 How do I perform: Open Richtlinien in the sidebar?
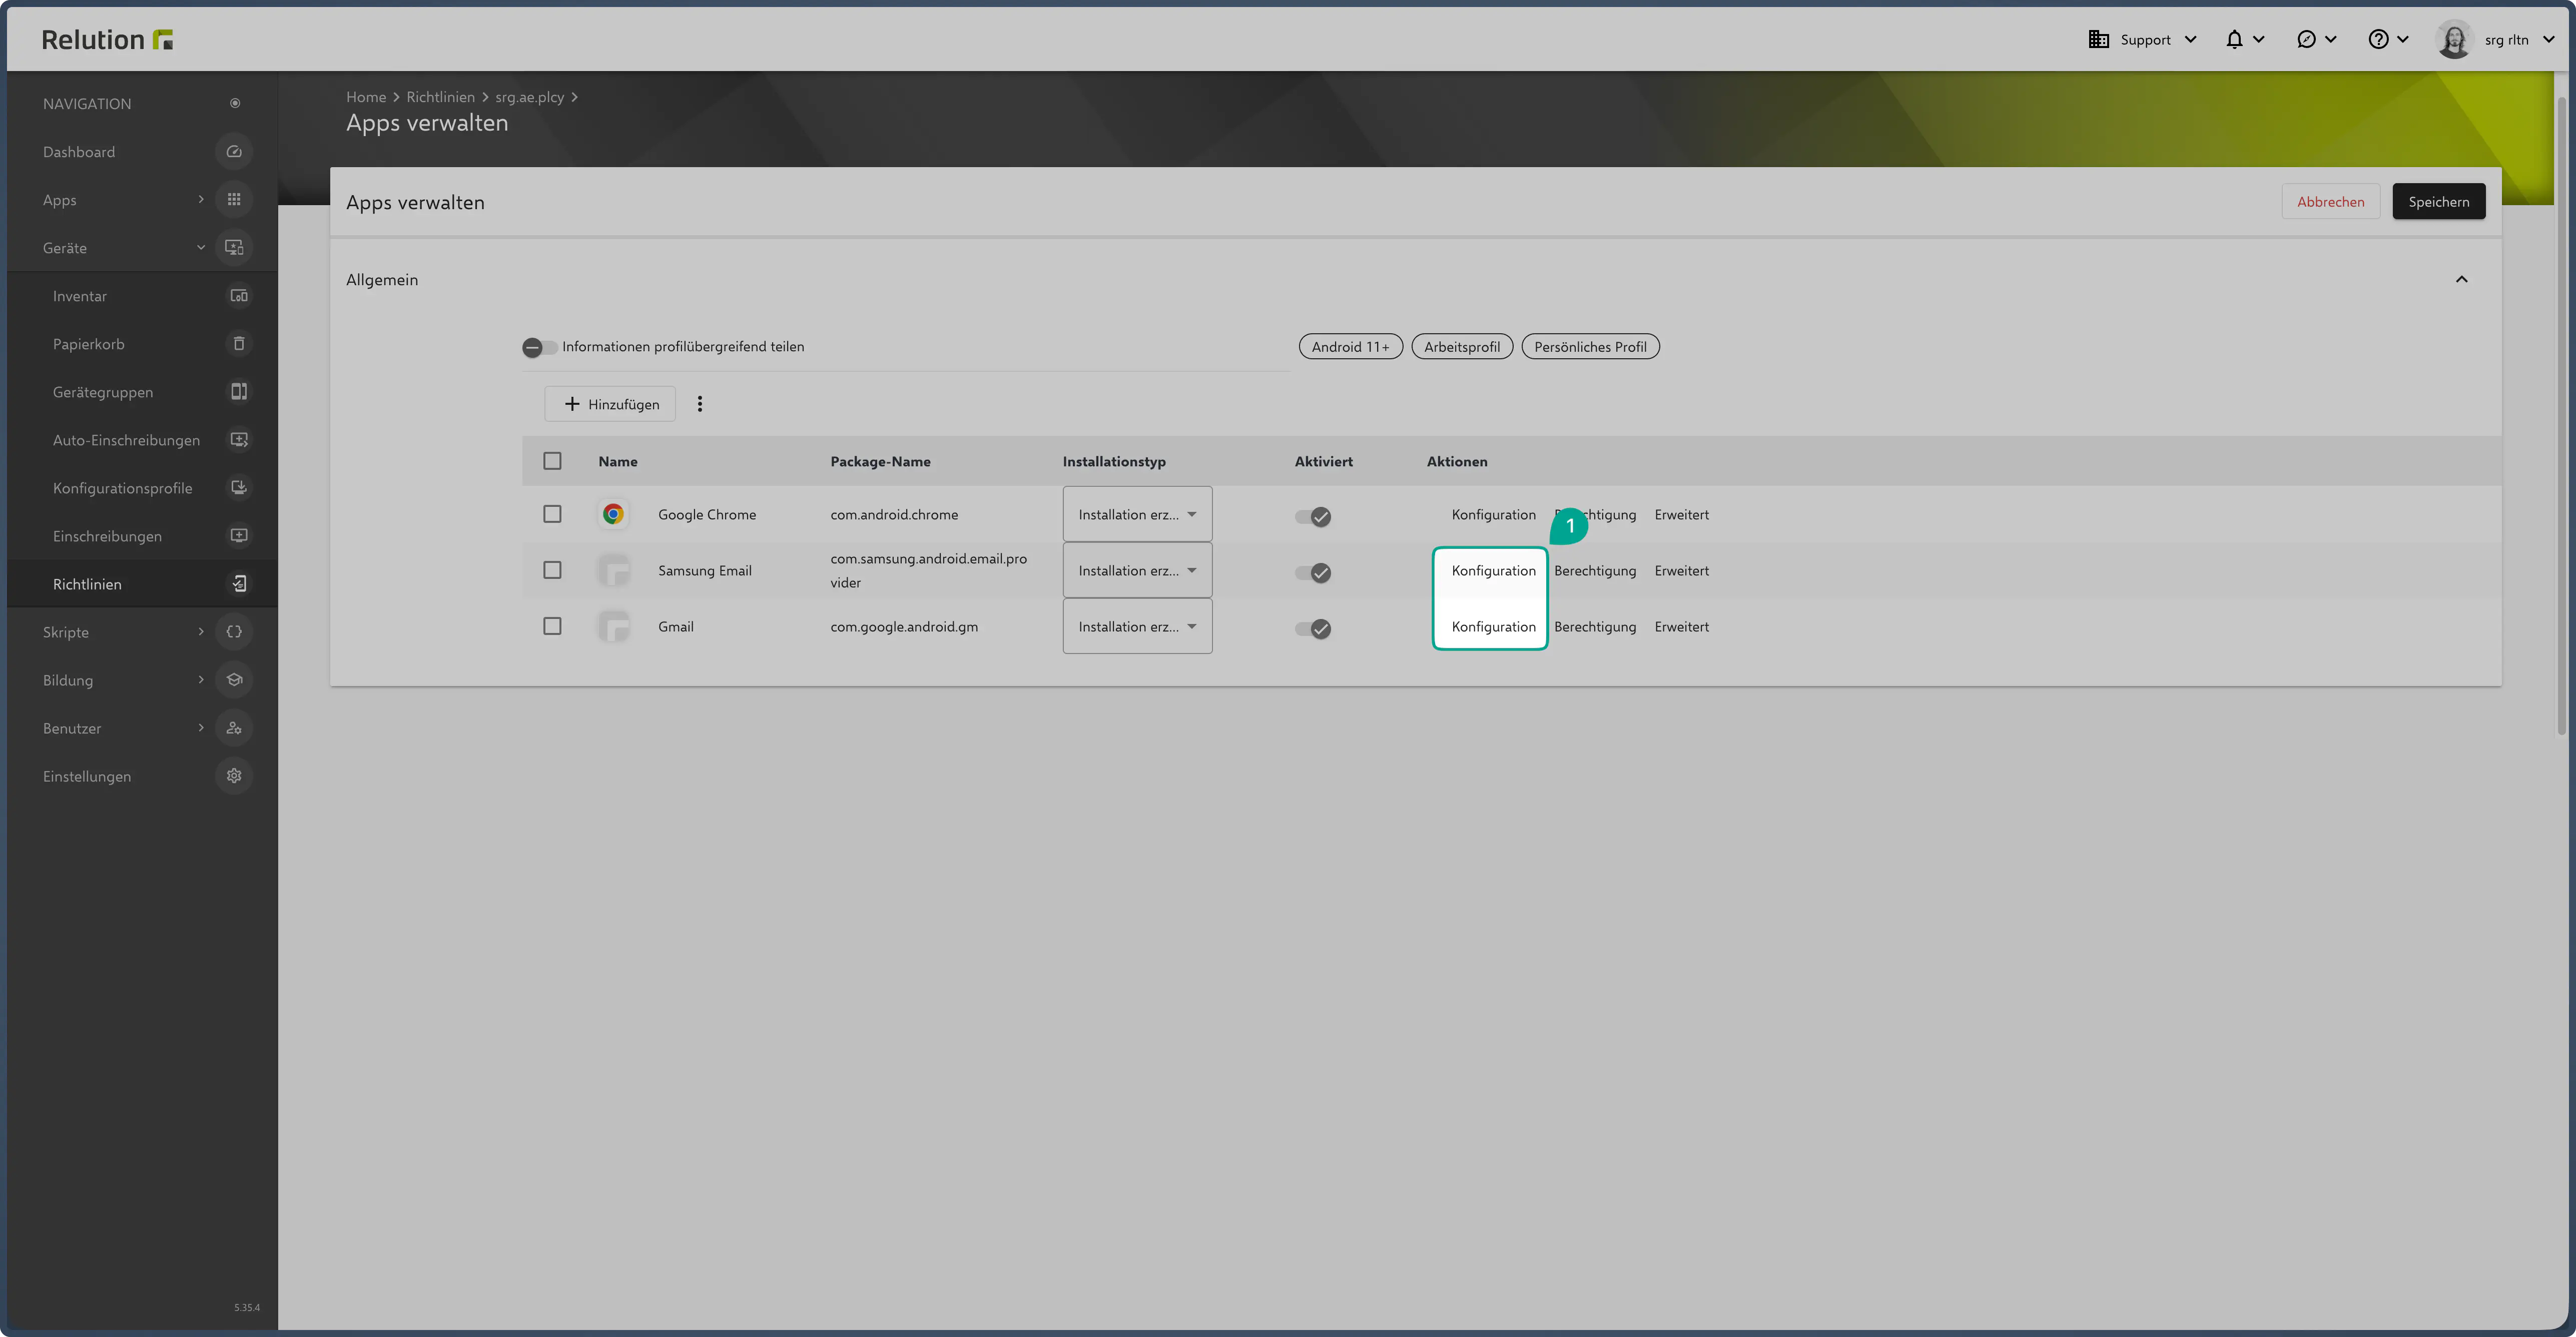point(87,584)
